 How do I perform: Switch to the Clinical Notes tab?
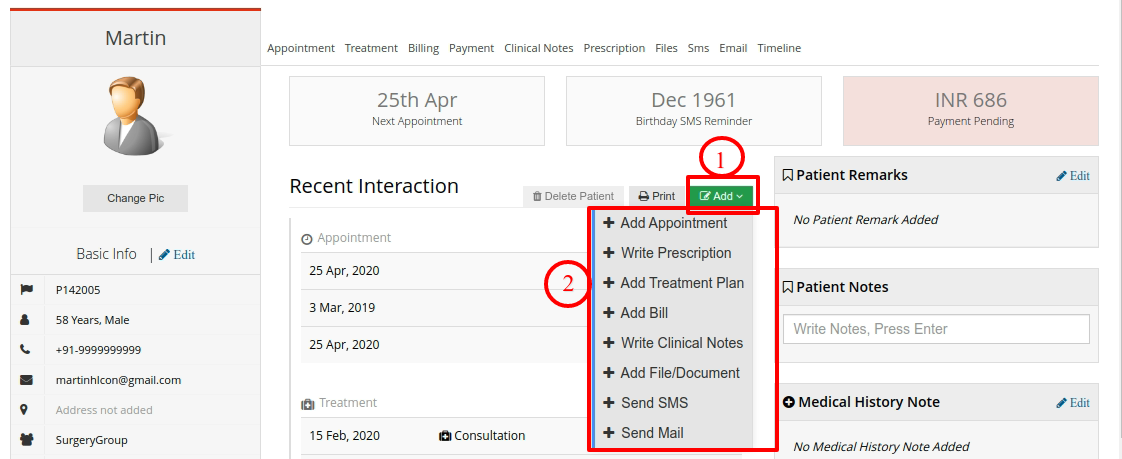539,48
